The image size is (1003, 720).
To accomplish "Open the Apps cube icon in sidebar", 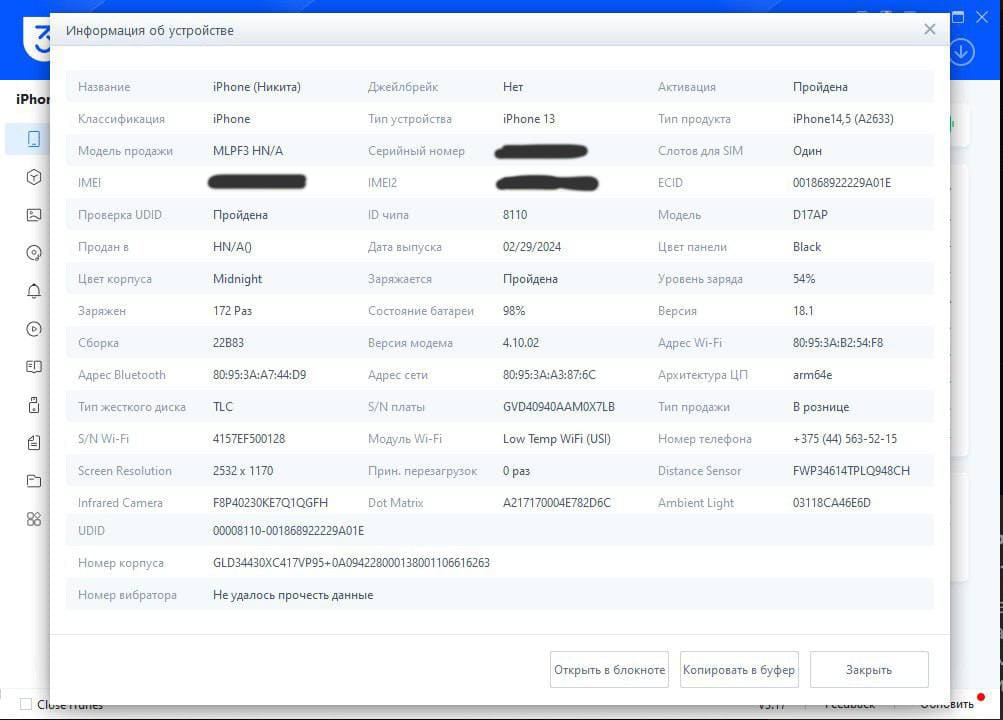I will pos(34,177).
